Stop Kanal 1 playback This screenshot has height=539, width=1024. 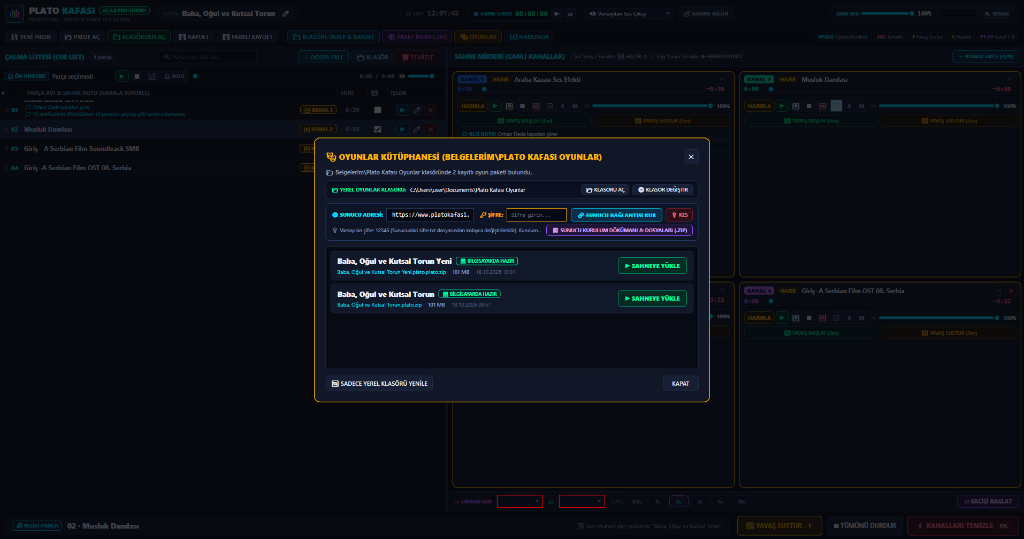point(522,106)
